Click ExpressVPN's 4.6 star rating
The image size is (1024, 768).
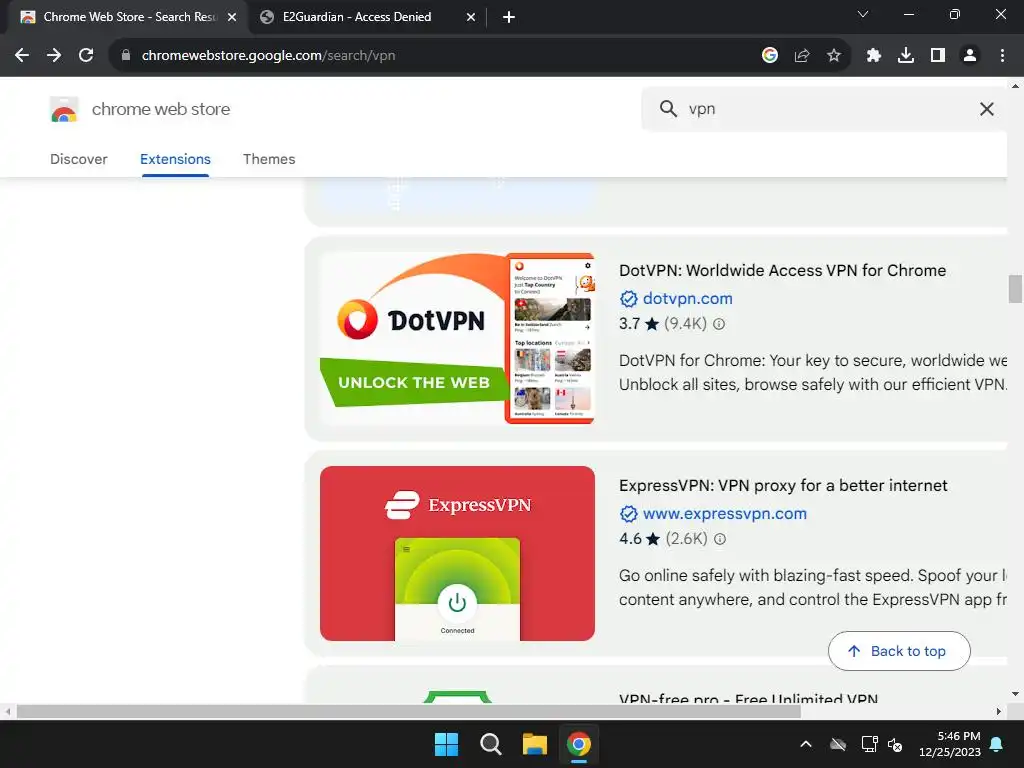pyautogui.click(x=639, y=539)
